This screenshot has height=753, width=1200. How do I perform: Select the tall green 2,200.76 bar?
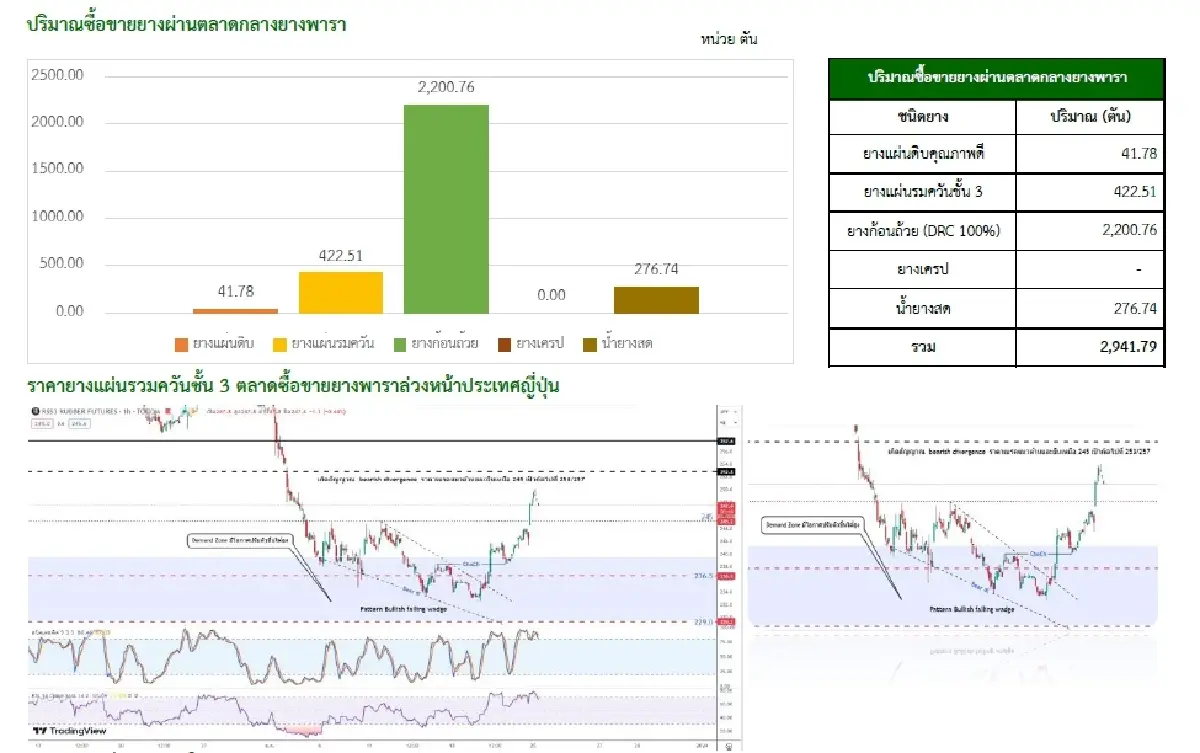click(446, 209)
